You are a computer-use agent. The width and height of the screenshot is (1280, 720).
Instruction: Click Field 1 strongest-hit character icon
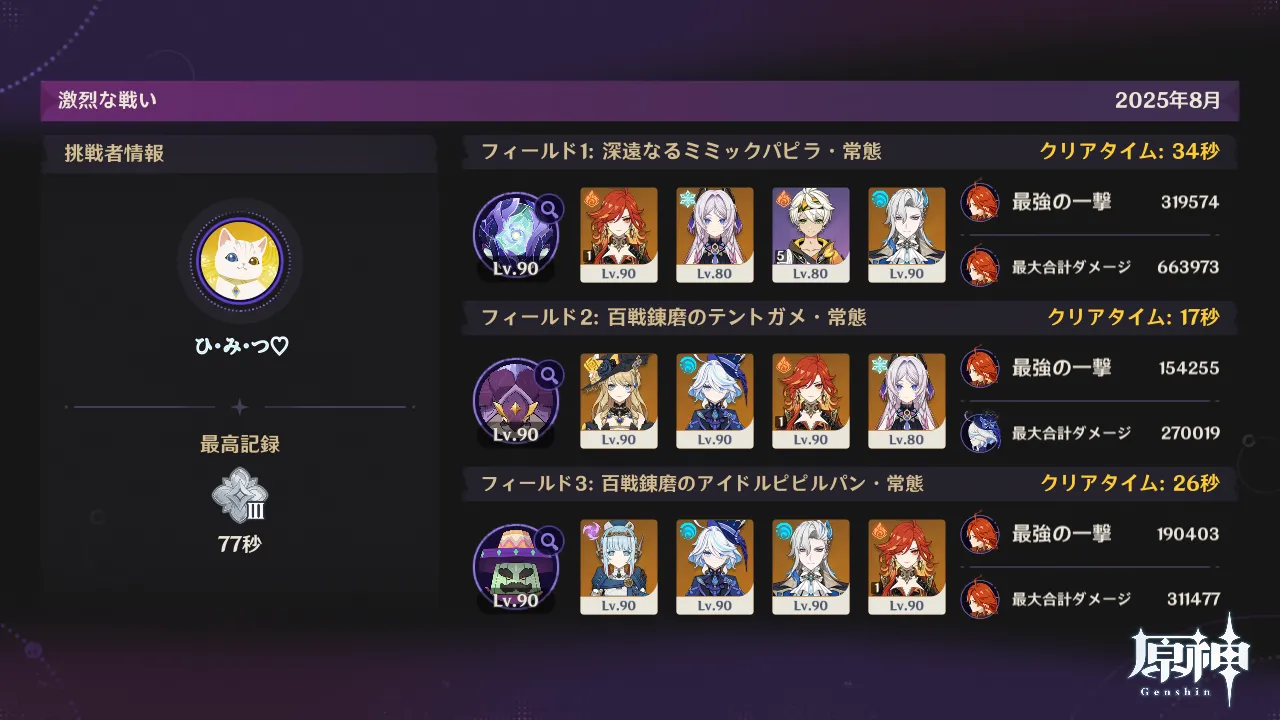point(980,202)
